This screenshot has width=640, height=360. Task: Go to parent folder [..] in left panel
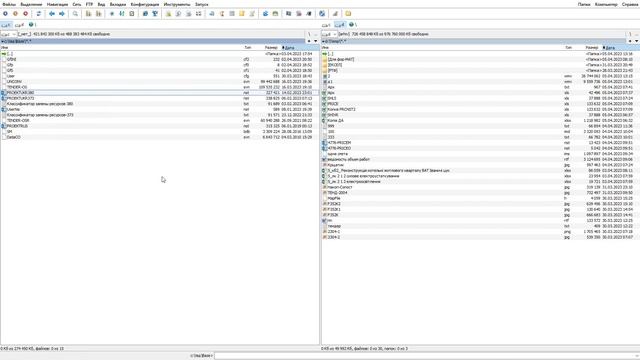click(160, 53)
